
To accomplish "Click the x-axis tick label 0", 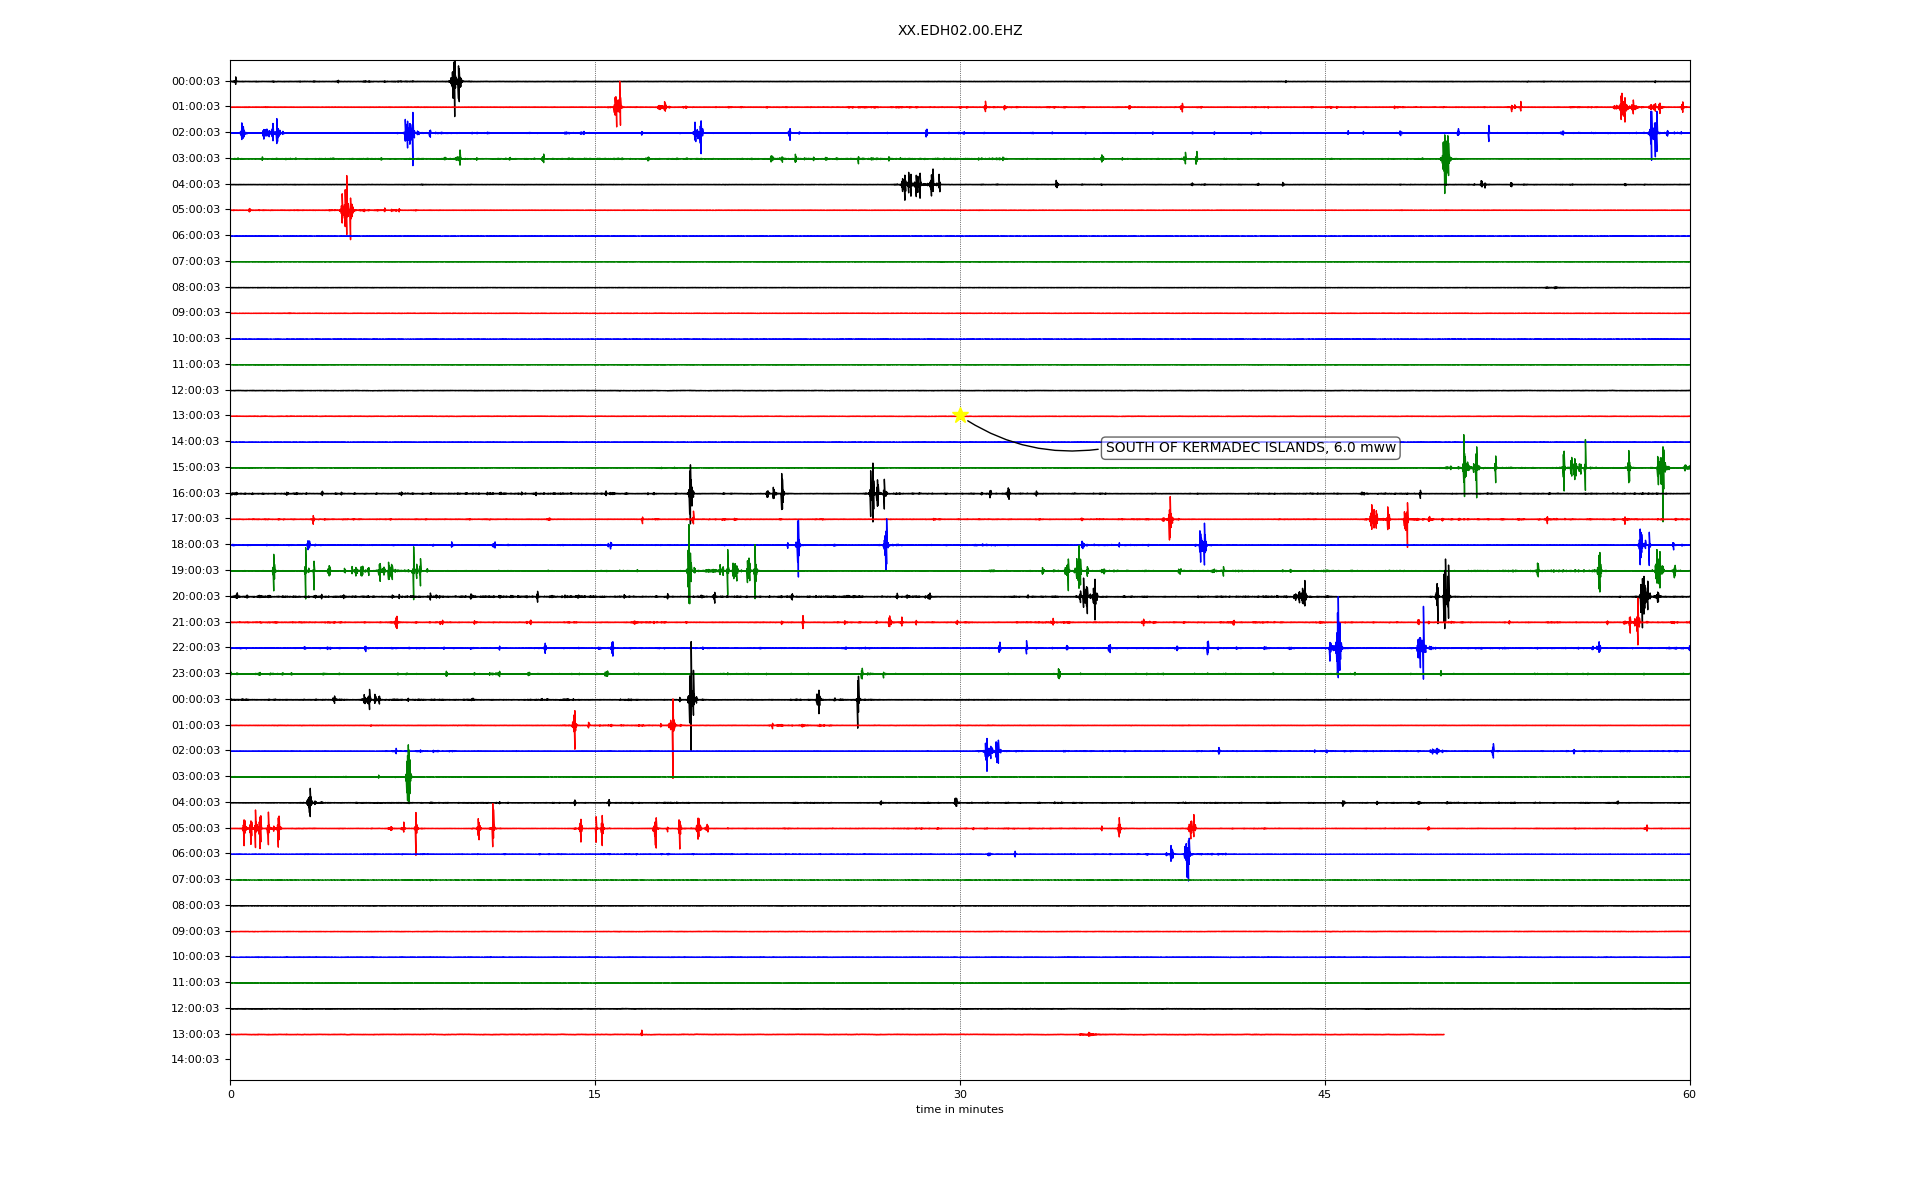I will point(231,1095).
